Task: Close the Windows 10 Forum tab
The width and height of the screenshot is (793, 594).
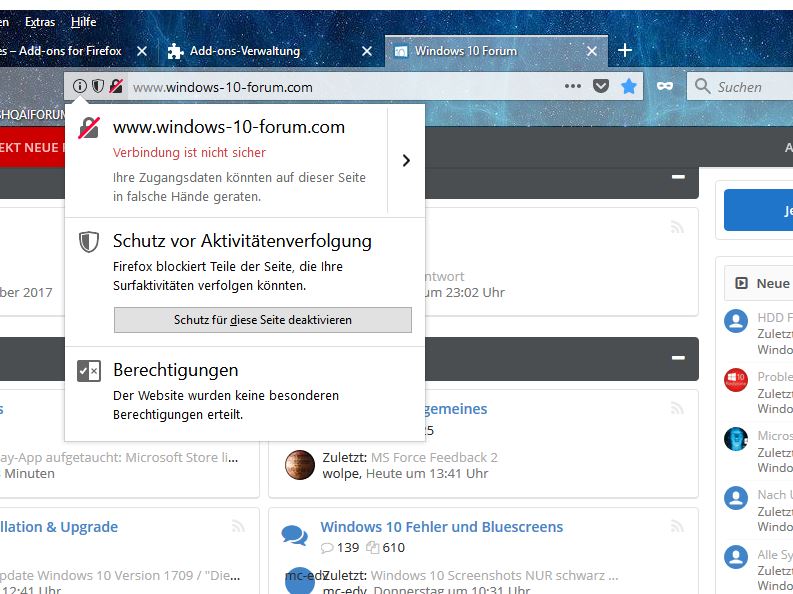Action: (x=592, y=51)
